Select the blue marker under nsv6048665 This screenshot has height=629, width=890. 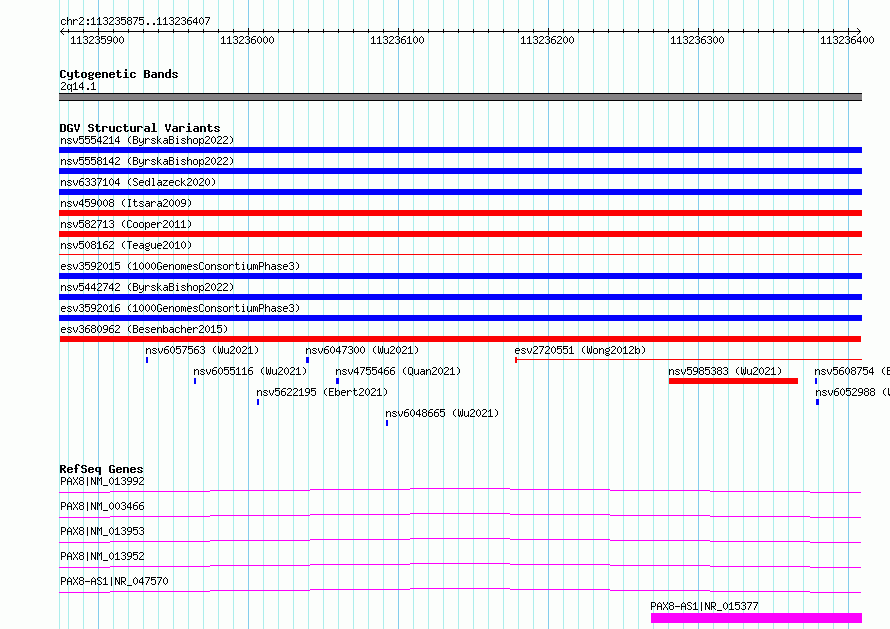click(x=387, y=423)
